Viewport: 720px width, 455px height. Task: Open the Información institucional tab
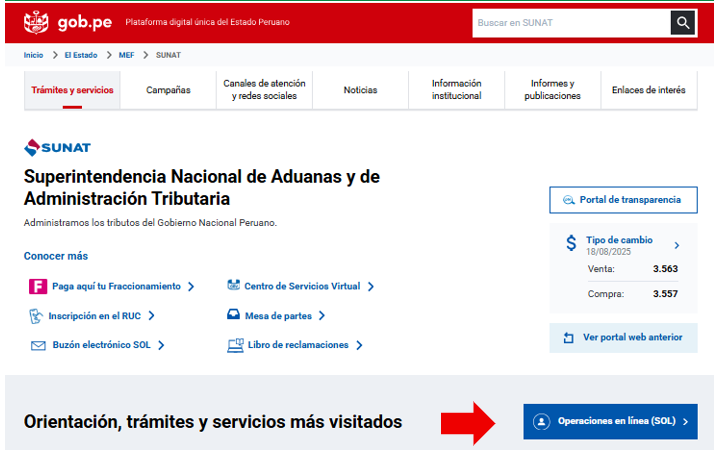point(456,90)
